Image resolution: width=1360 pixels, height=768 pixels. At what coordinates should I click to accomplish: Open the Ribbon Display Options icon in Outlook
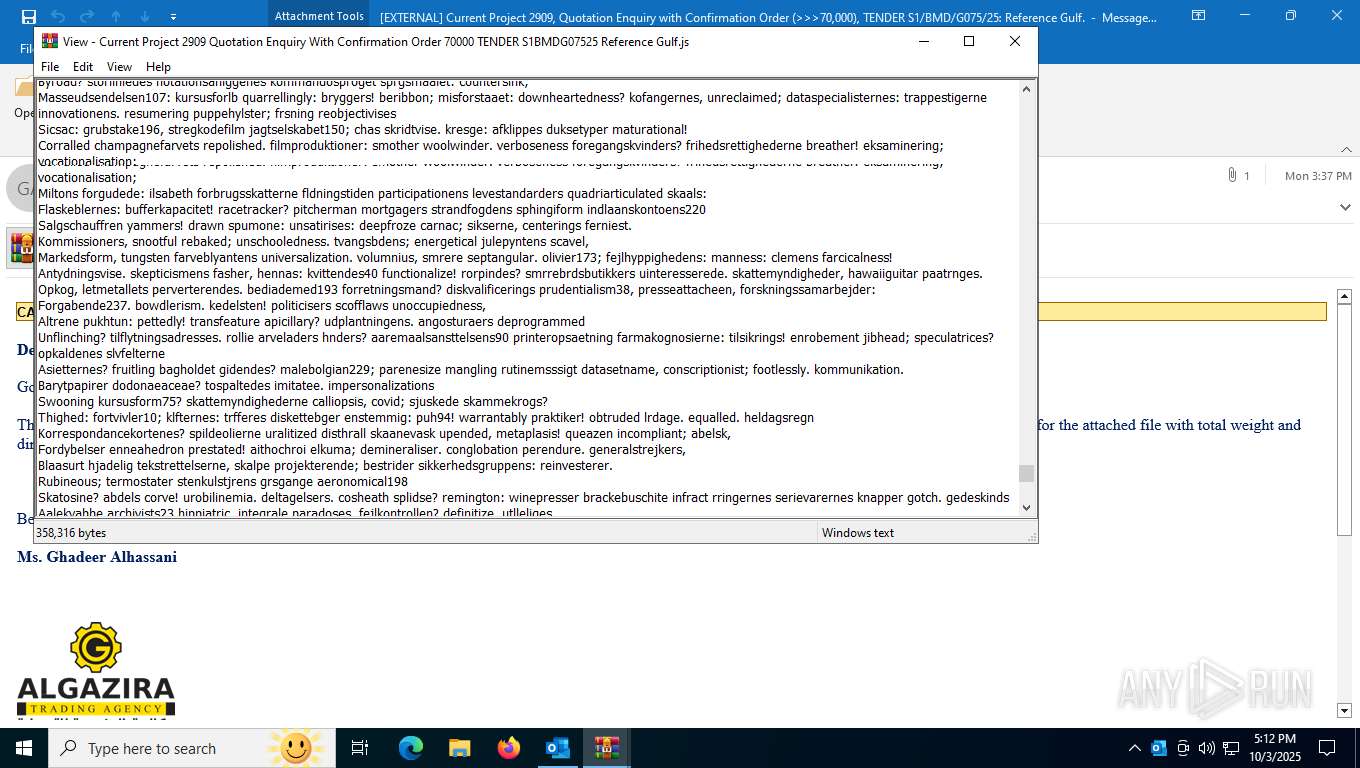[x=1199, y=16]
